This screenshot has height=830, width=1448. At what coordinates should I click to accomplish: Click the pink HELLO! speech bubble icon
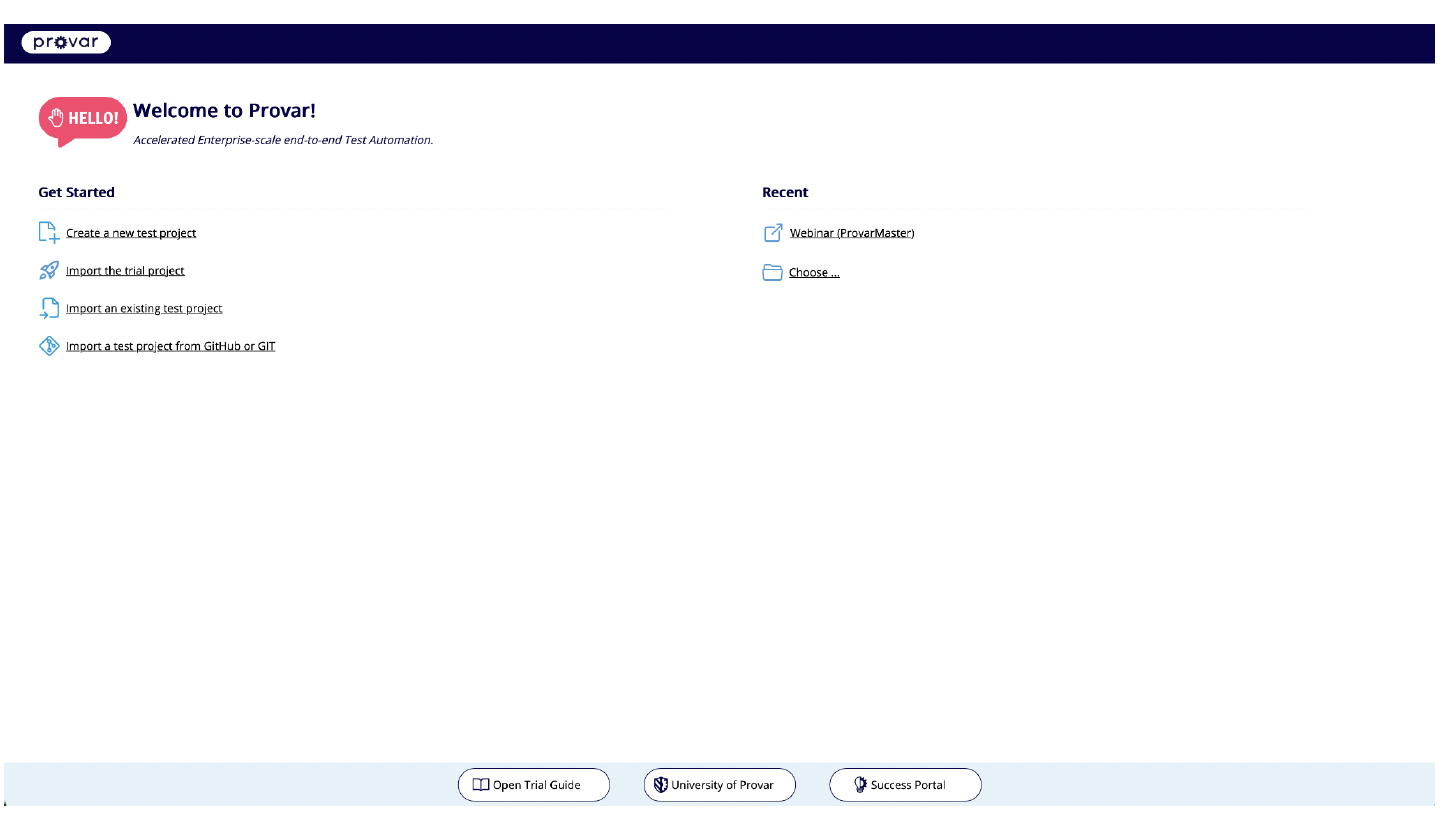[83, 121]
